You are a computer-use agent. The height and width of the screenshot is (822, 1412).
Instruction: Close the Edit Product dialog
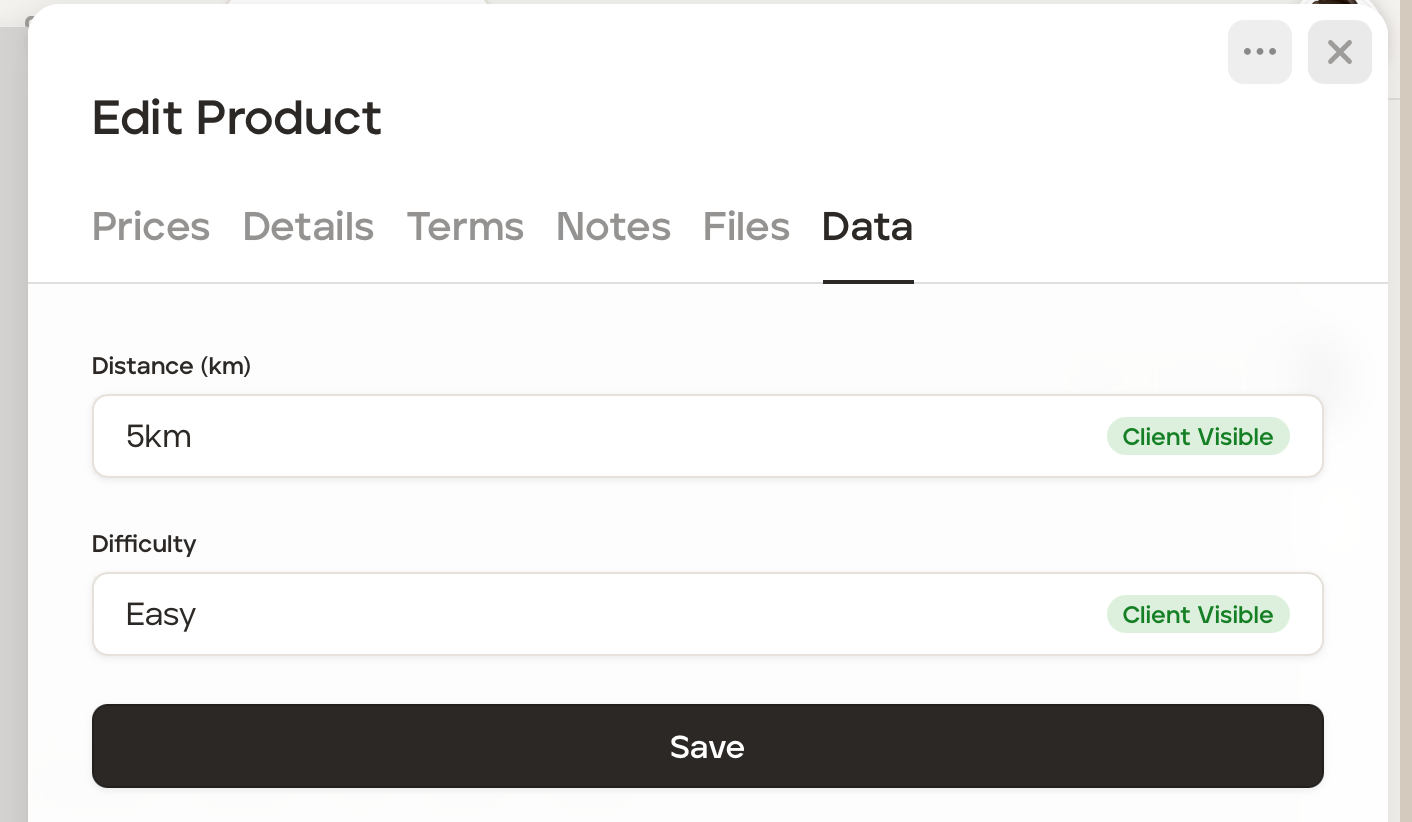click(1339, 52)
